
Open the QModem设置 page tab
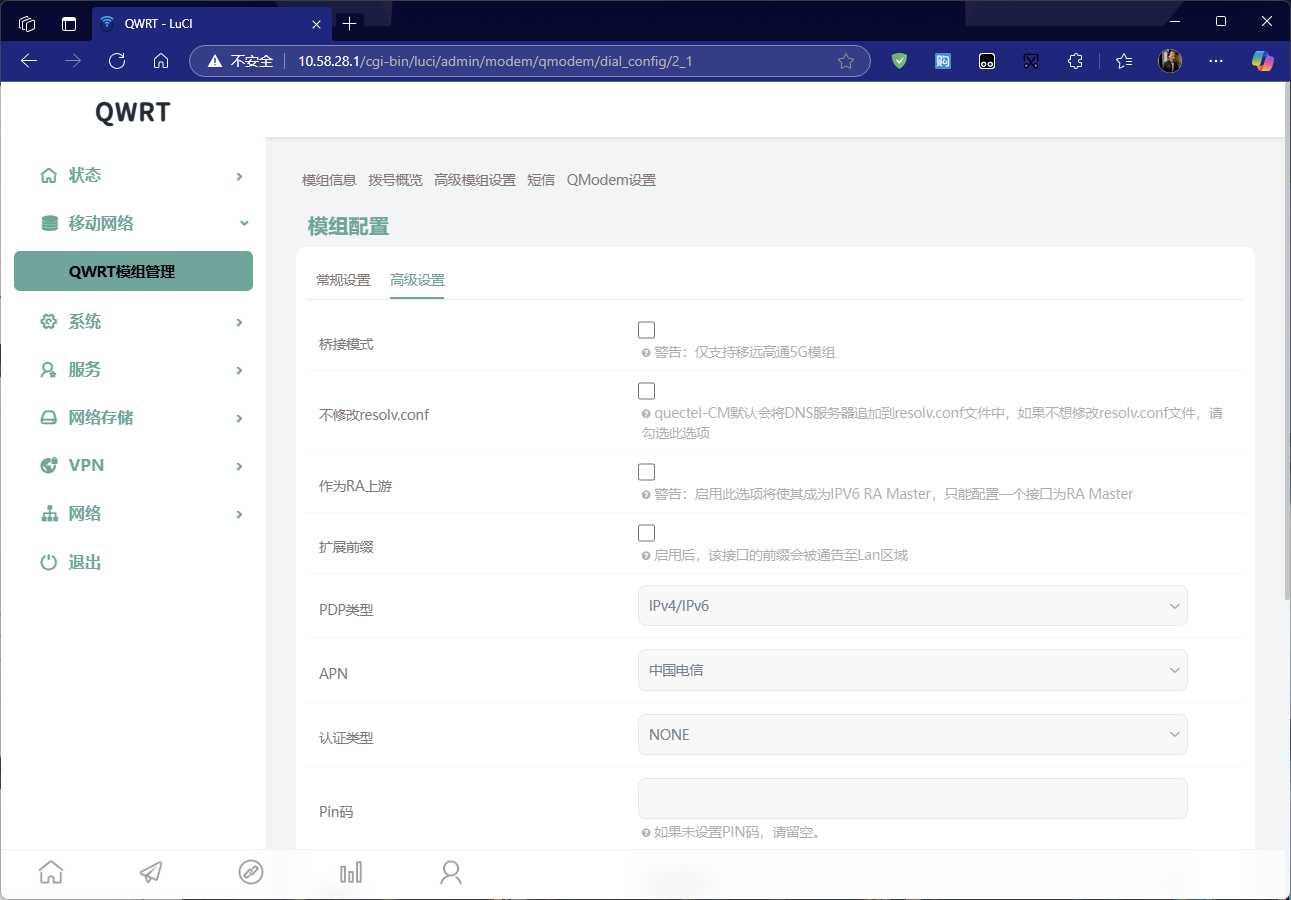611,180
